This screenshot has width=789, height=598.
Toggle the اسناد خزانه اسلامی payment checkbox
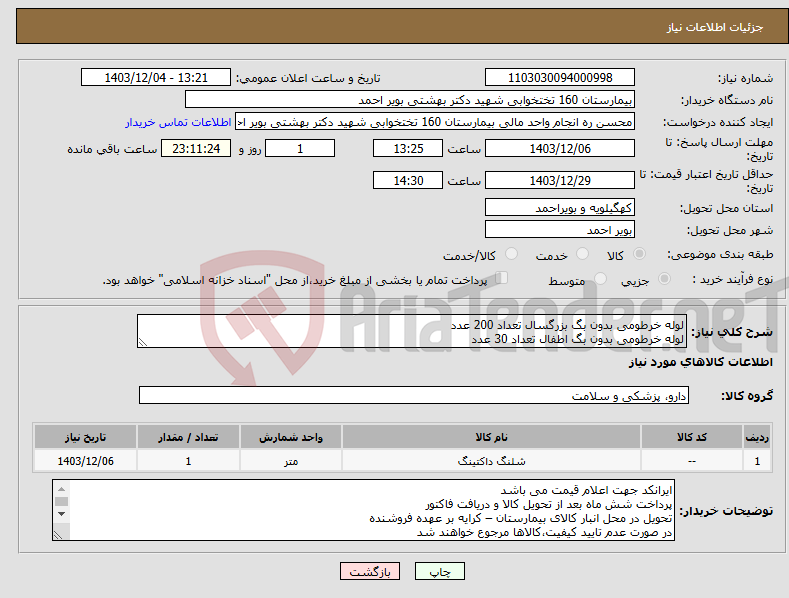tap(502, 277)
